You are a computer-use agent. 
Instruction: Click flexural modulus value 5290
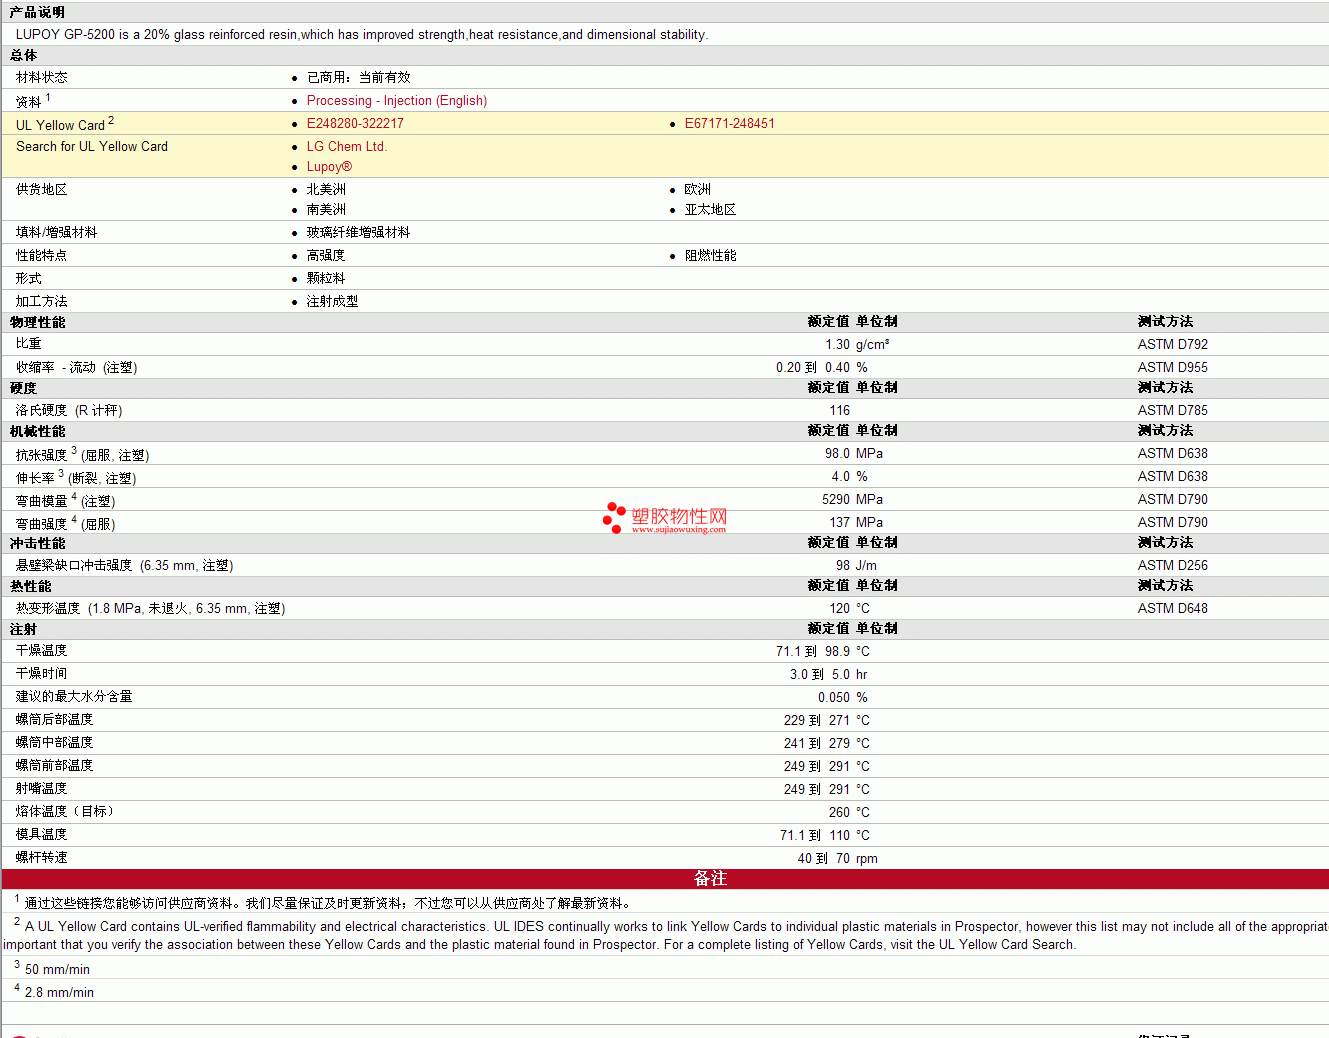pyautogui.click(x=836, y=500)
